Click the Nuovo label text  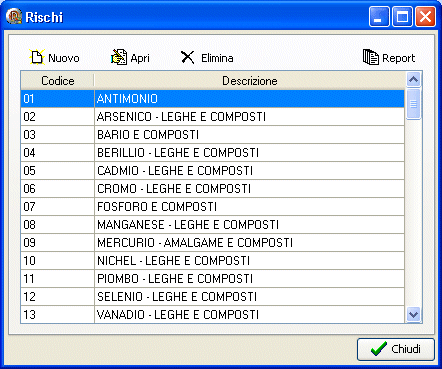pos(64,58)
